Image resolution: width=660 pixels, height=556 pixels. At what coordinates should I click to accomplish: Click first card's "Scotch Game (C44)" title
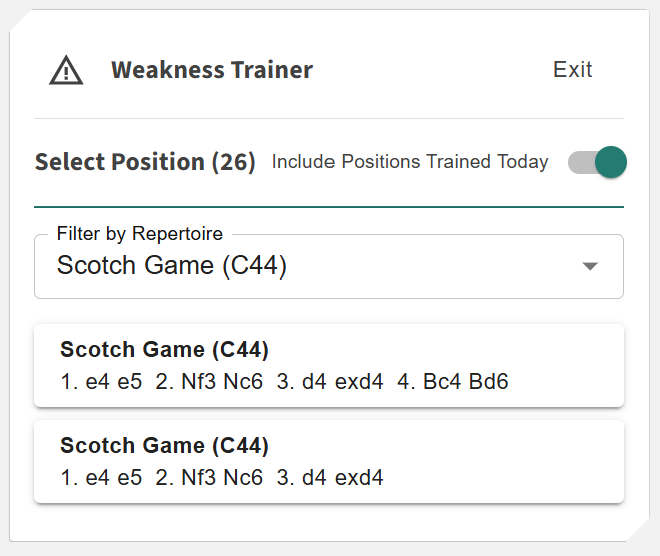[x=164, y=350]
